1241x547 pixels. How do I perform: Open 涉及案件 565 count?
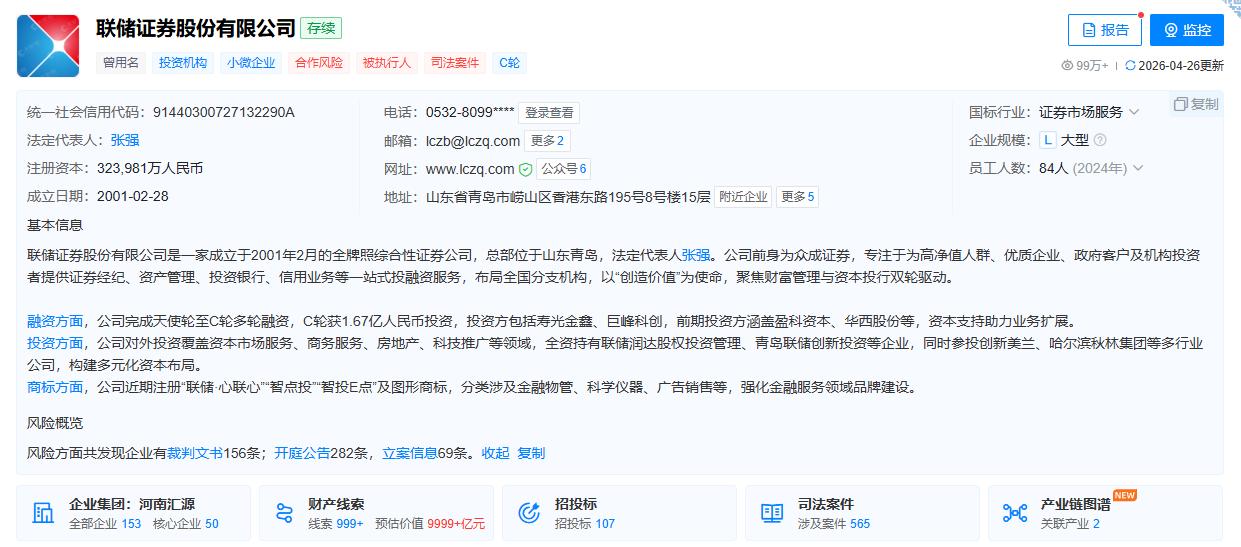834,523
